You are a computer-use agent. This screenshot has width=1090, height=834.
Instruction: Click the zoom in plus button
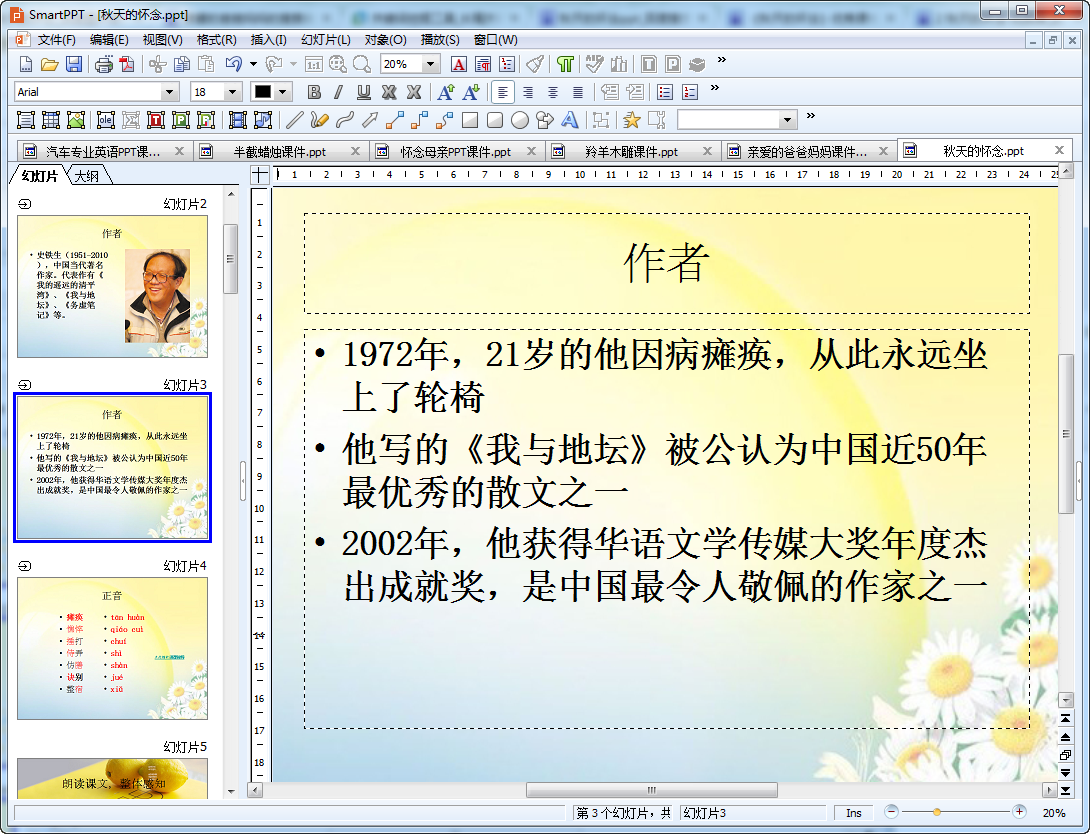coord(1019,812)
